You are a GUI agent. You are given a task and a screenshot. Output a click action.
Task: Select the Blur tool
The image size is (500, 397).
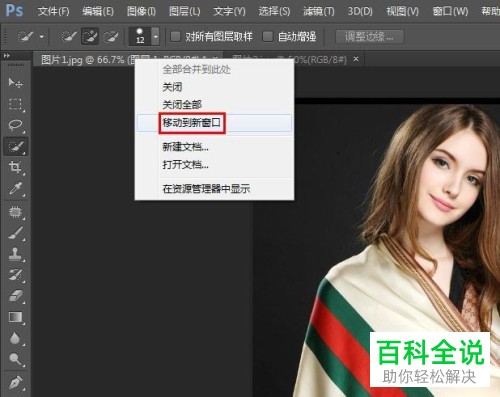[x=15, y=338]
